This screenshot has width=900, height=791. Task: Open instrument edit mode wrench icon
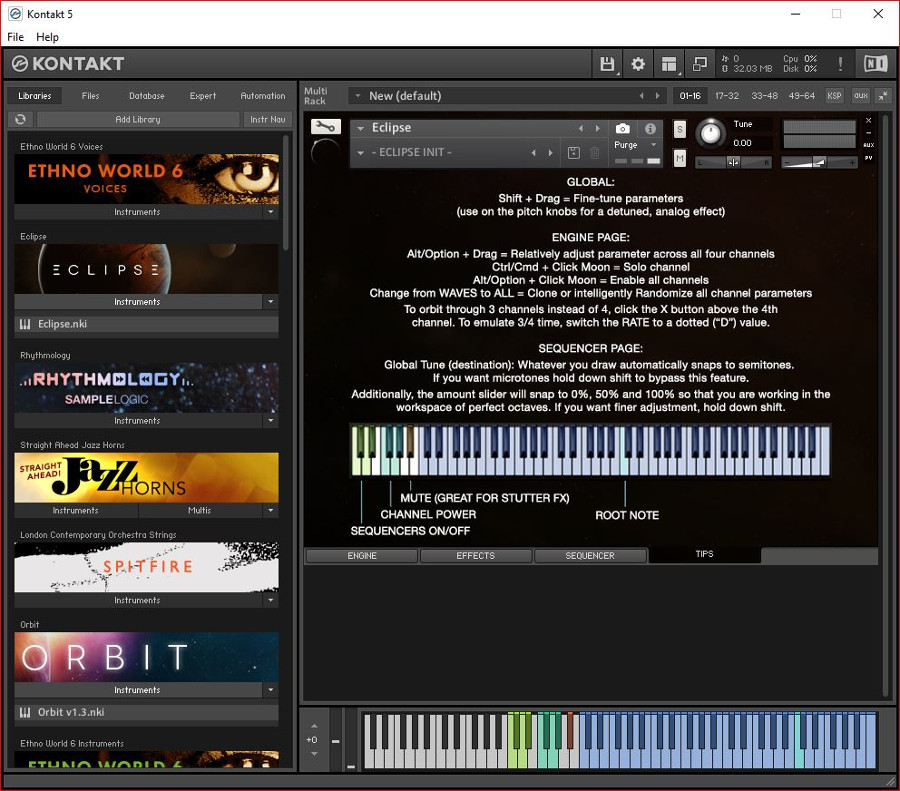325,127
